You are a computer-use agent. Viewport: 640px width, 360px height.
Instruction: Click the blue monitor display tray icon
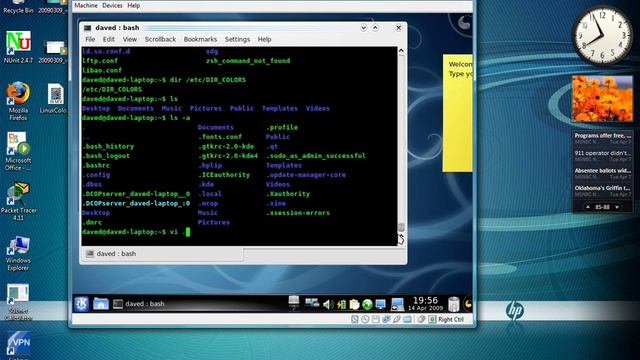[x=380, y=304]
